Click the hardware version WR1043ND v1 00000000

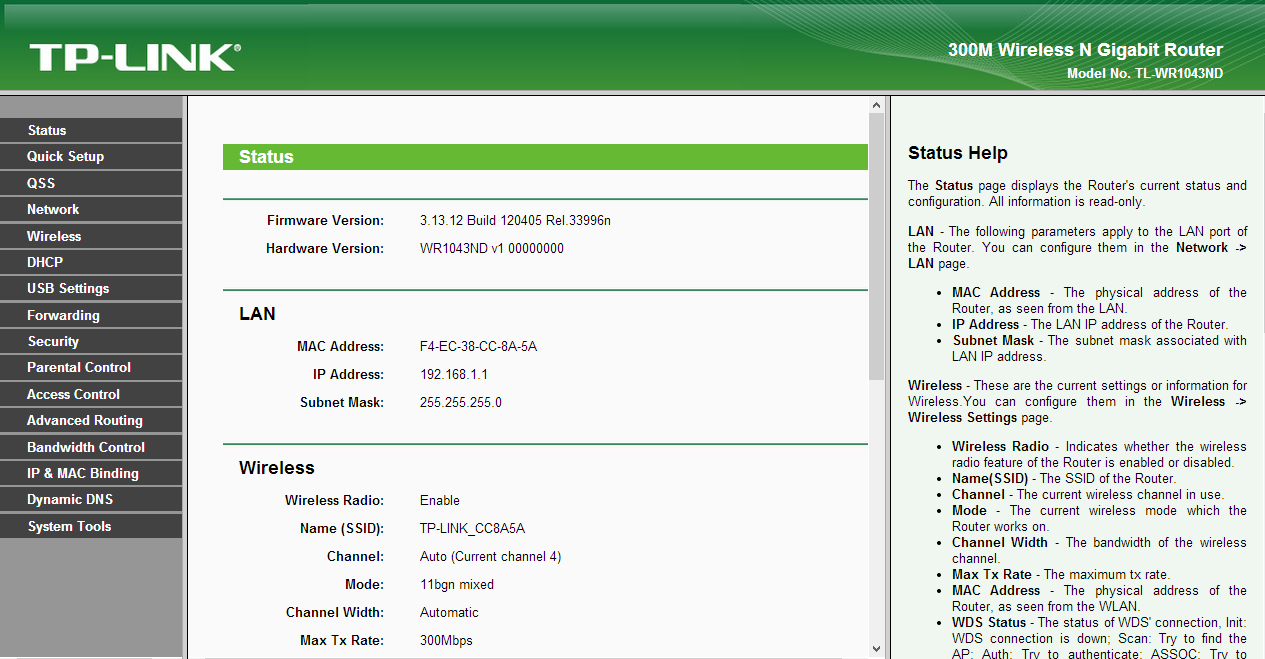point(492,248)
